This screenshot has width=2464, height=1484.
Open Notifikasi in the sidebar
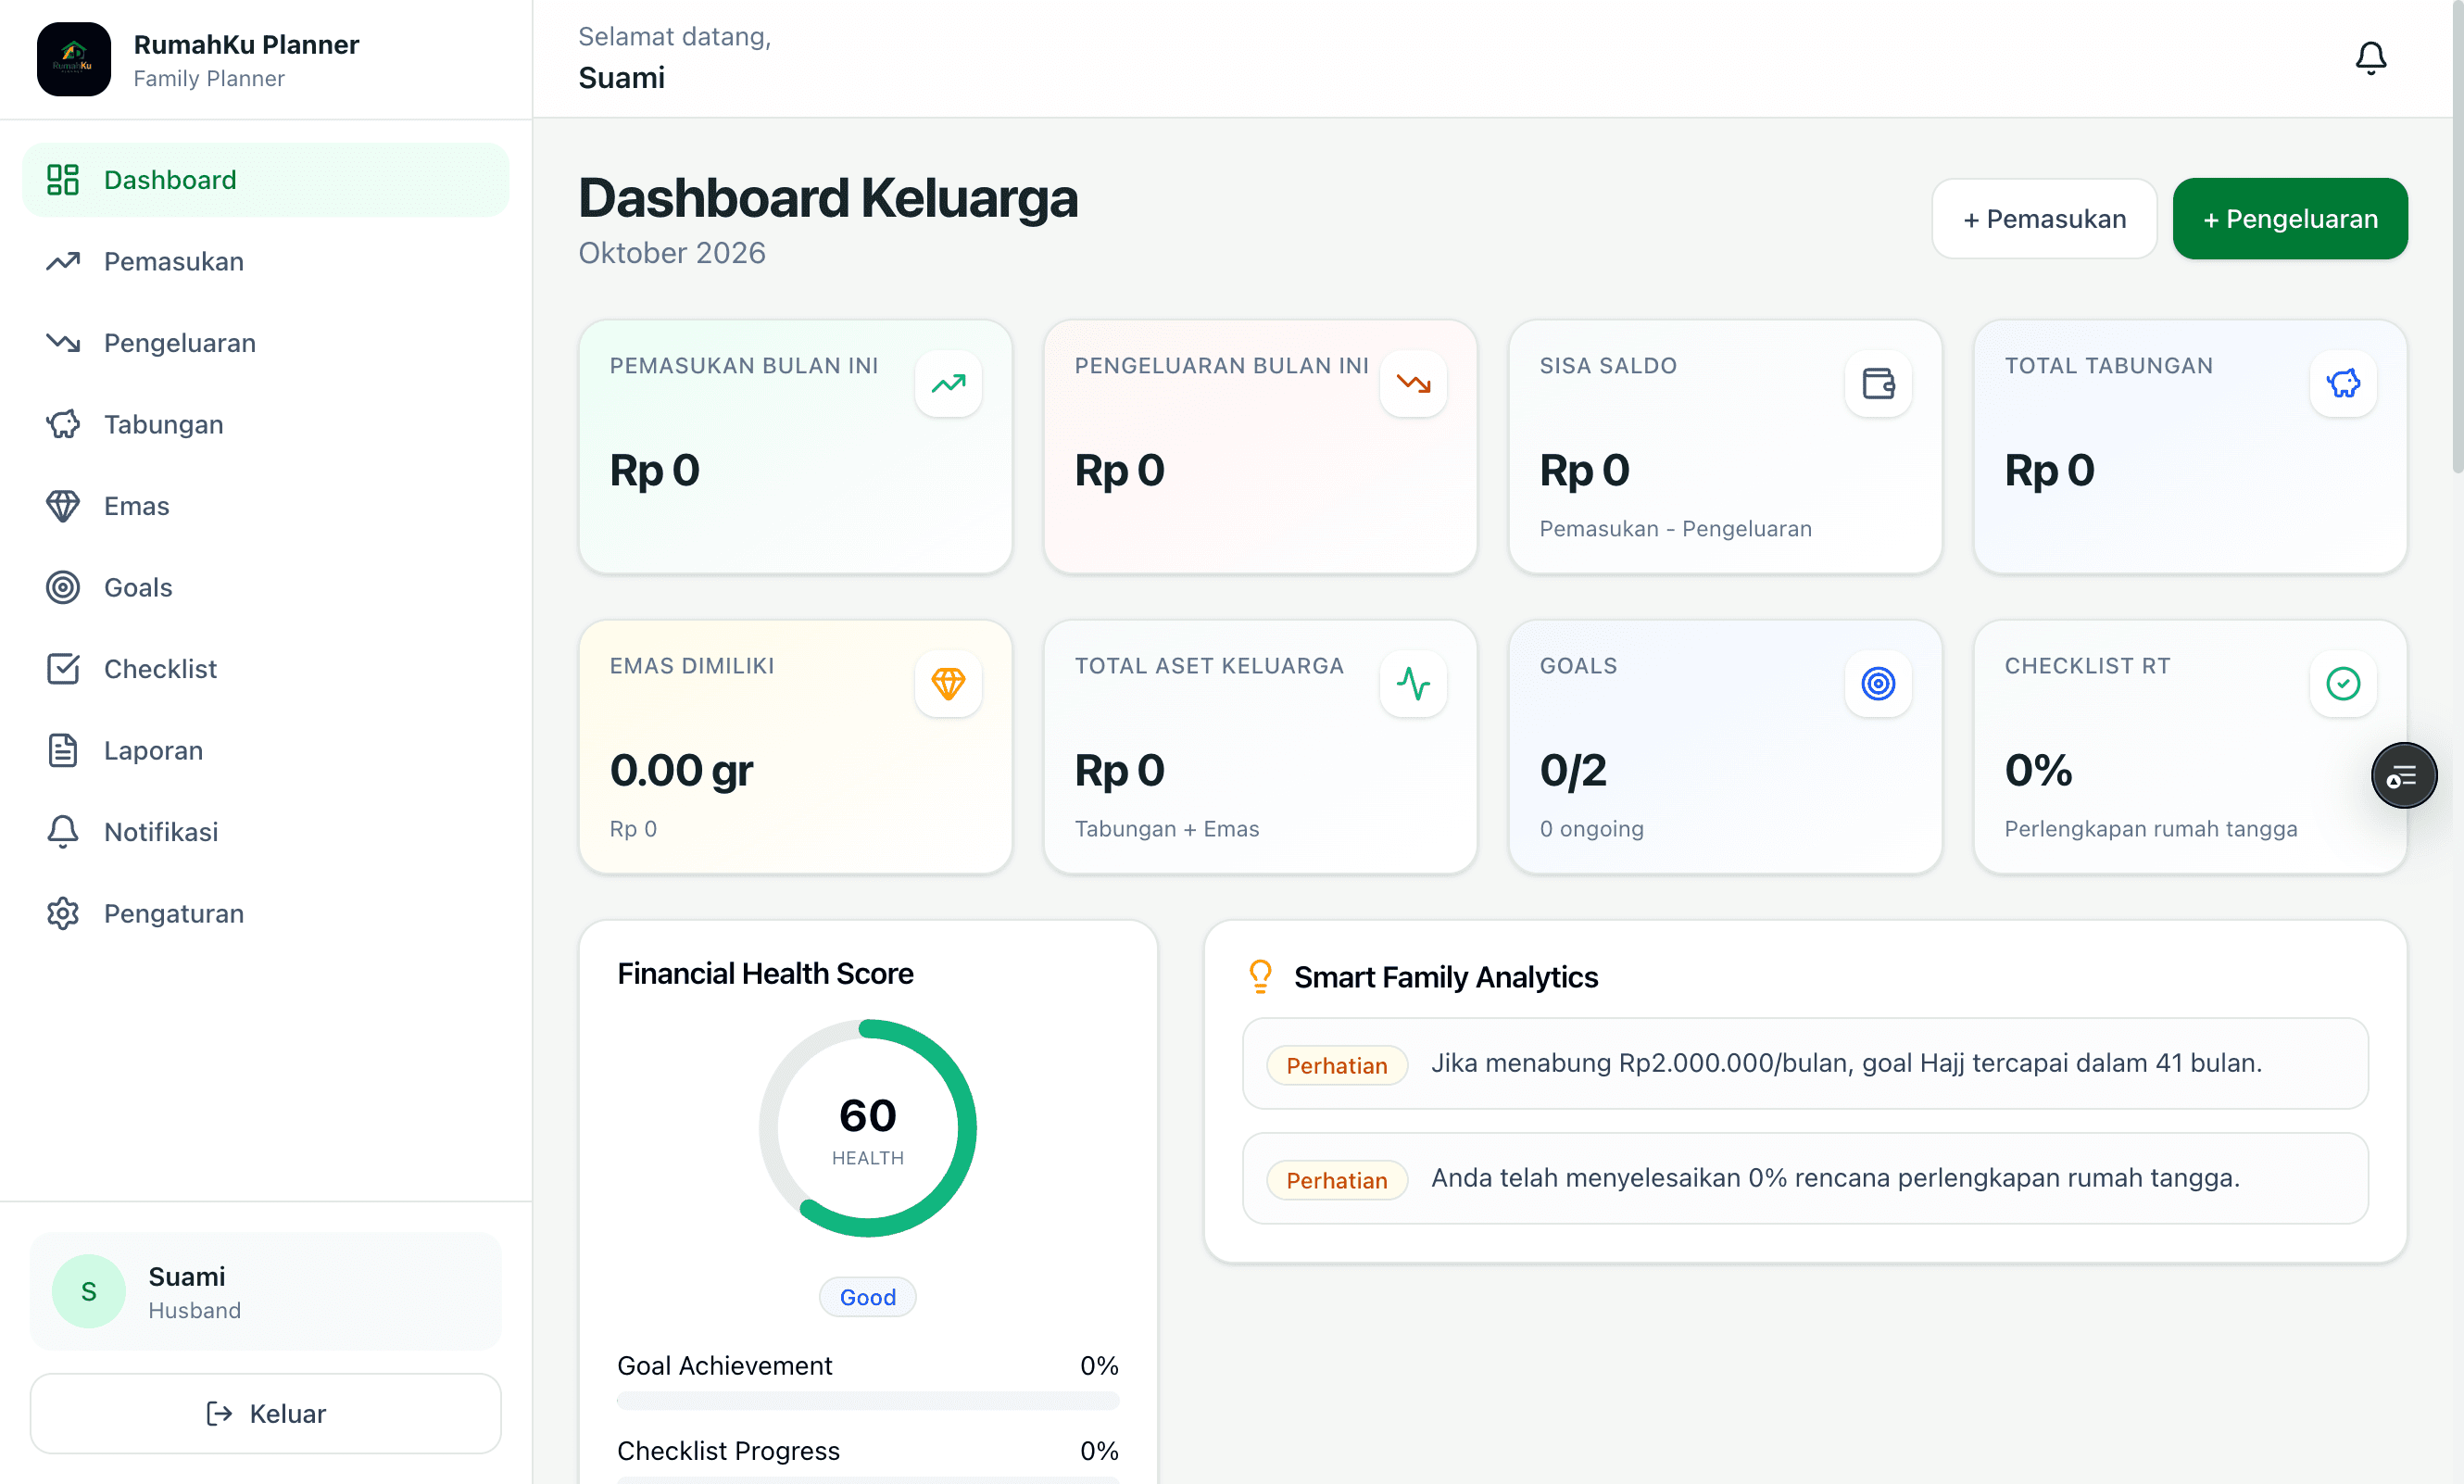coord(265,832)
